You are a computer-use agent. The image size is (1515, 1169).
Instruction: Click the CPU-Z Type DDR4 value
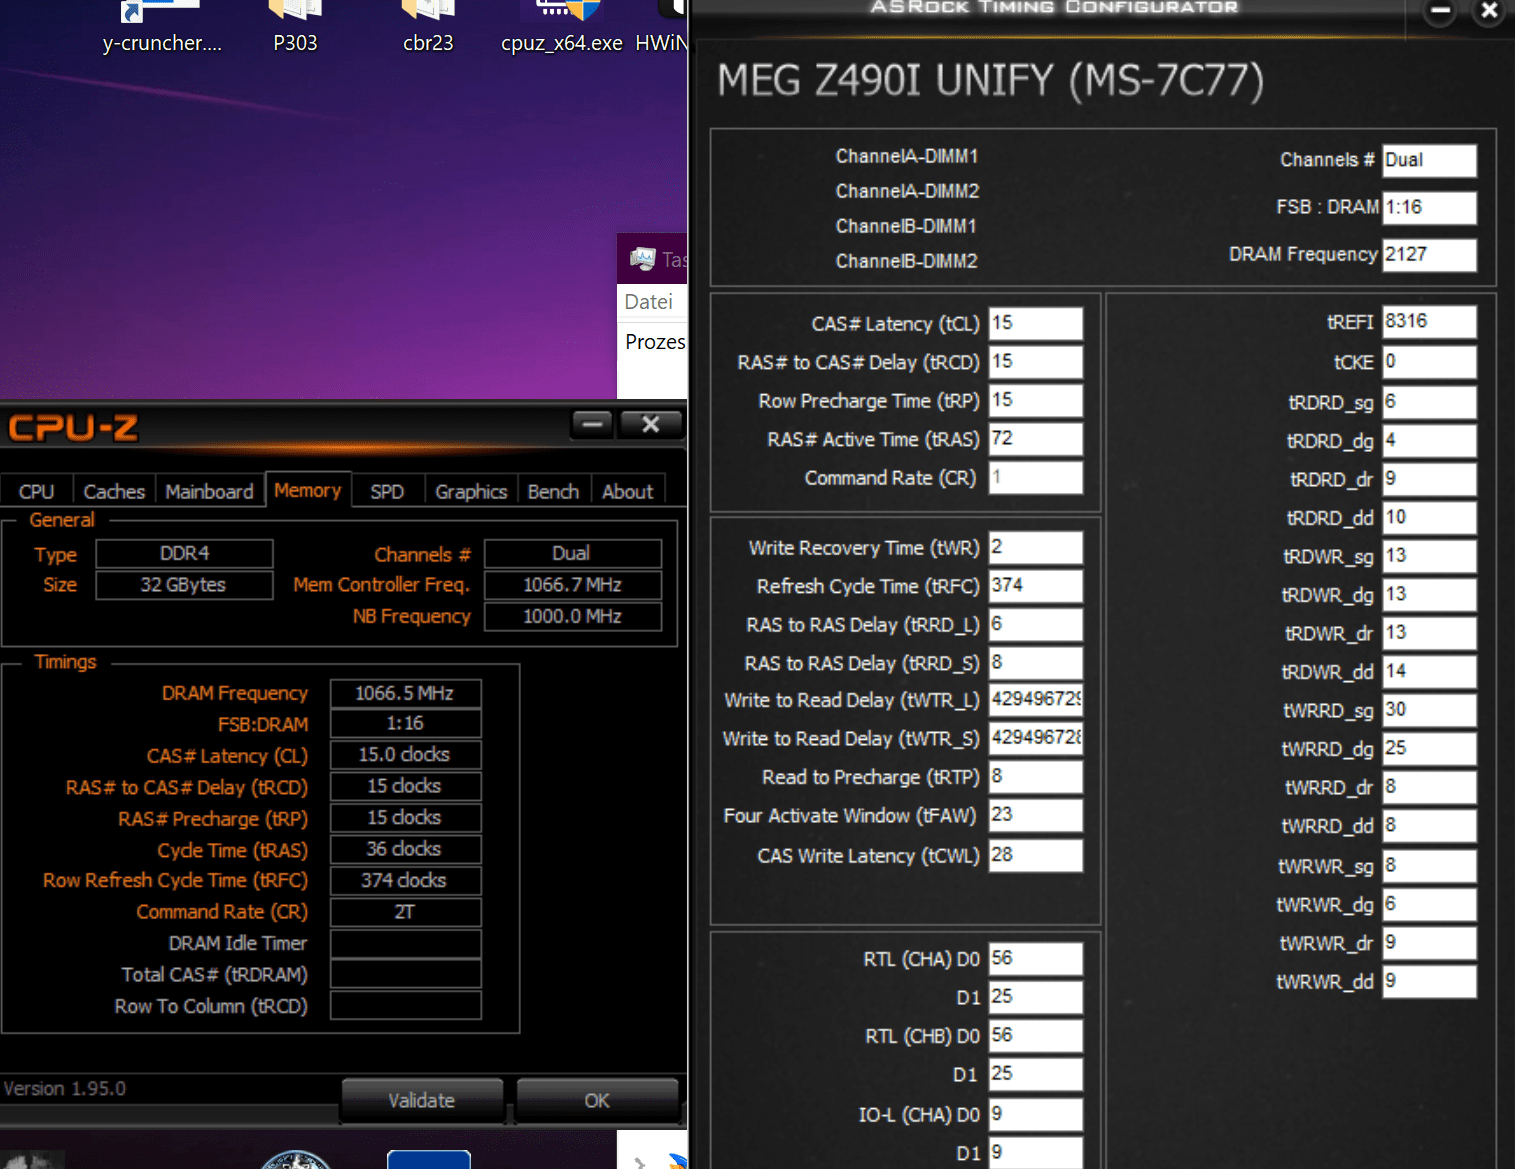coord(184,553)
